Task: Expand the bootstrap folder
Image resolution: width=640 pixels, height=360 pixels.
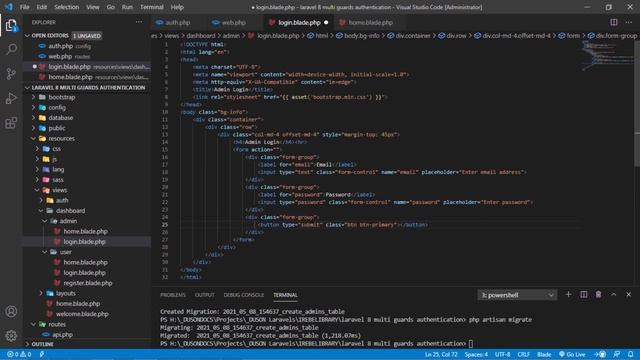Action: [87, 97]
